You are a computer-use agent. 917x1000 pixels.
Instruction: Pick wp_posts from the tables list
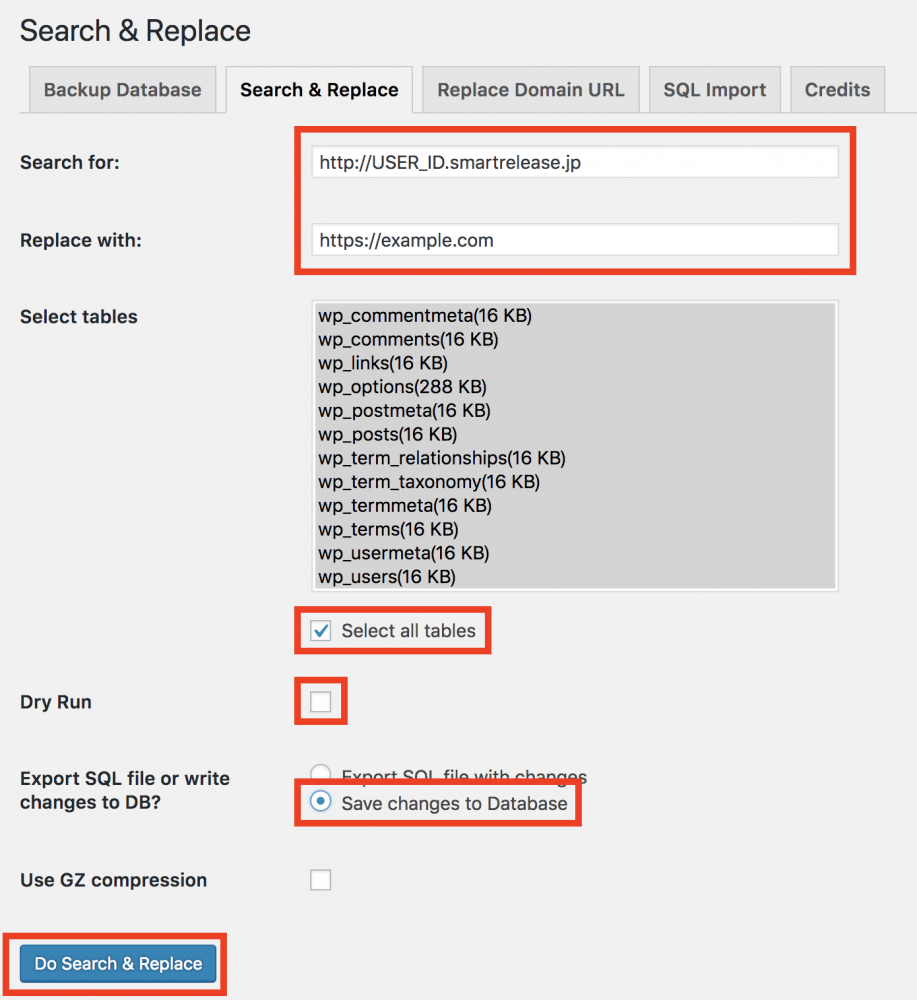[x=387, y=434]
